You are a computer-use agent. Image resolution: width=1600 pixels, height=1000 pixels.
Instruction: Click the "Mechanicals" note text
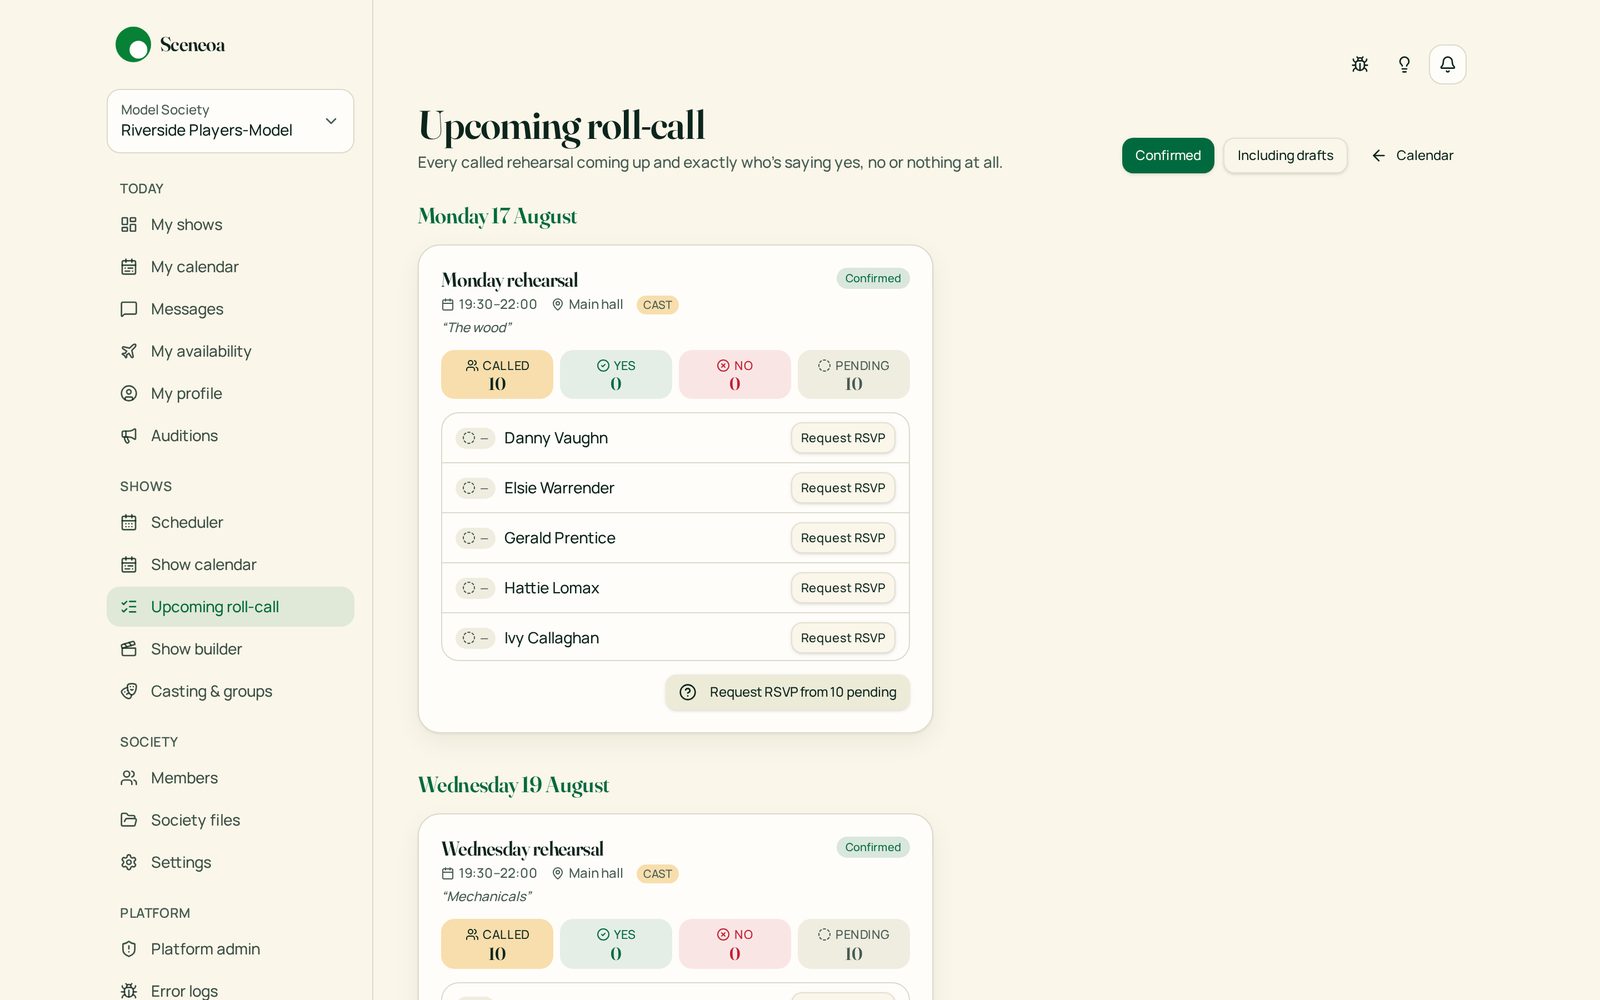point(487,897)
